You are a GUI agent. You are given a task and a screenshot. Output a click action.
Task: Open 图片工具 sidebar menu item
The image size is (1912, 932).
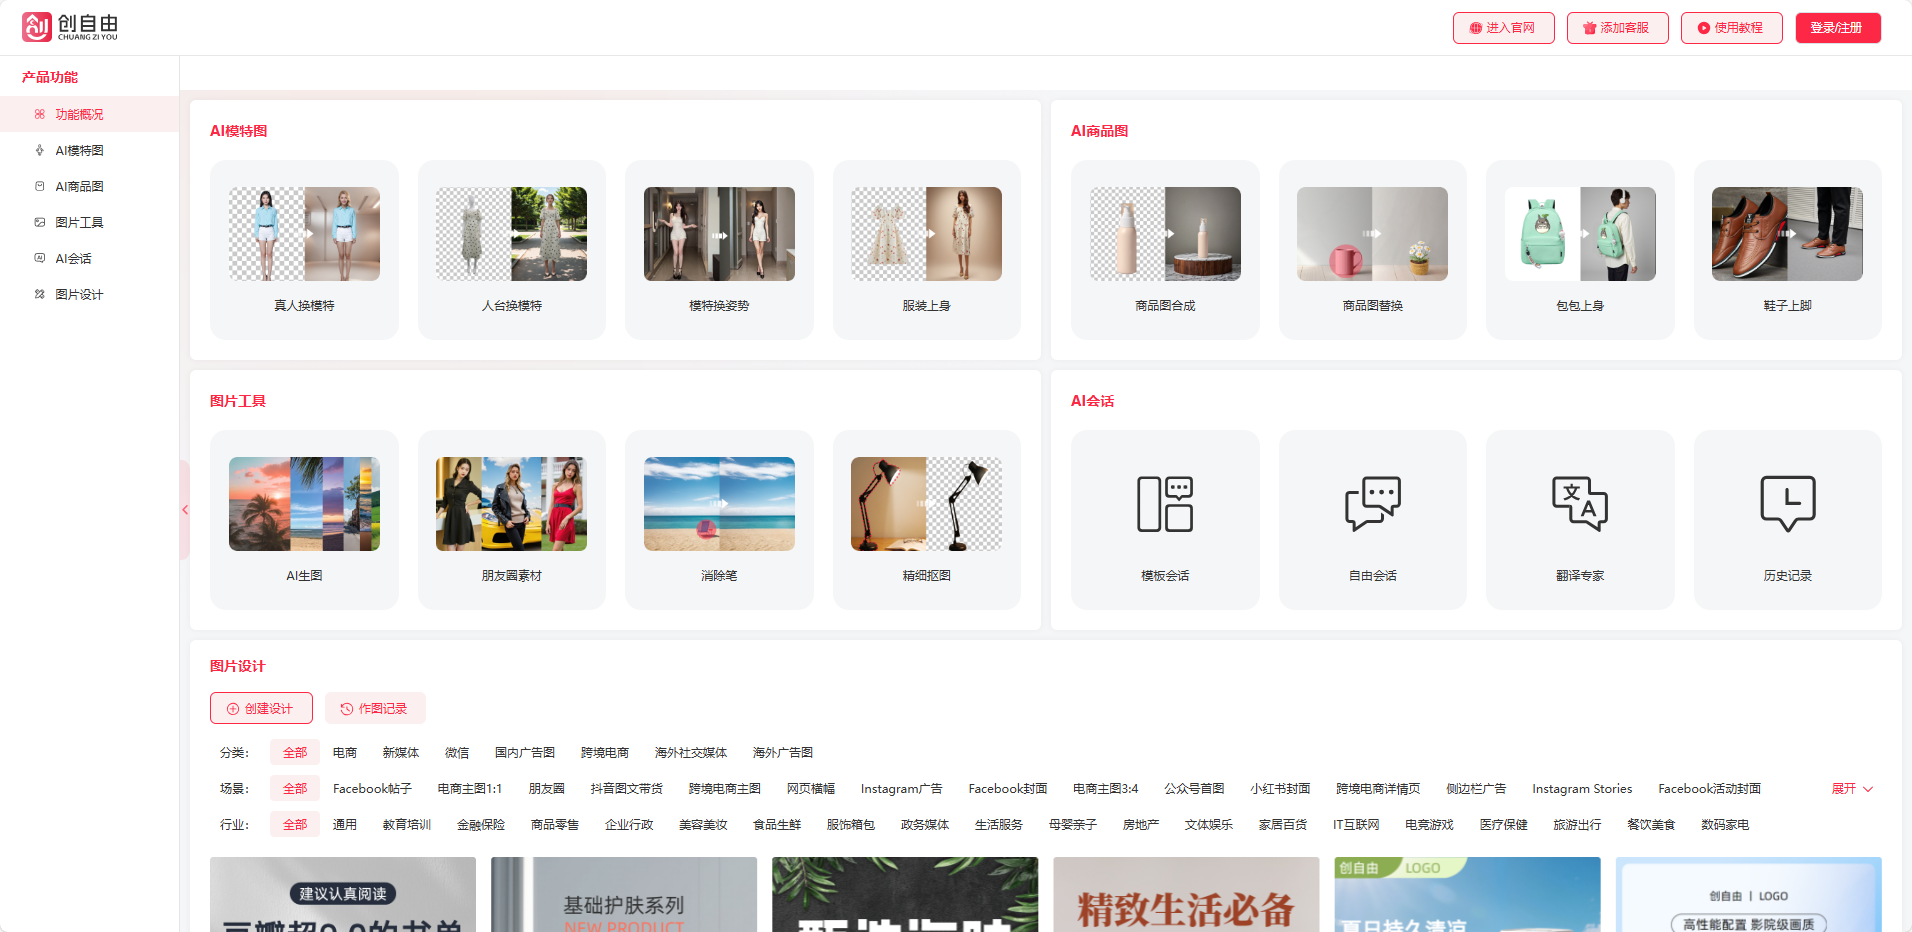[x=90, y=222]
